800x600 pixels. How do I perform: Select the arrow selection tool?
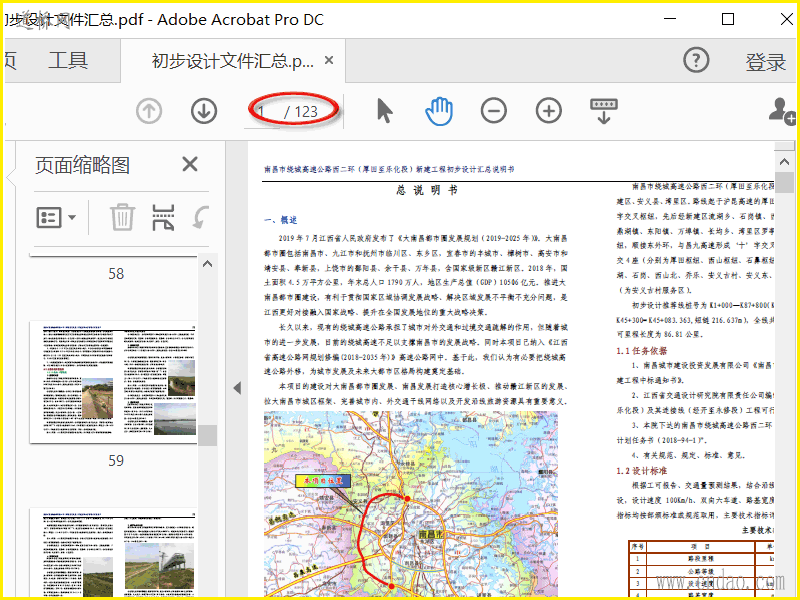tap(385, 111)
